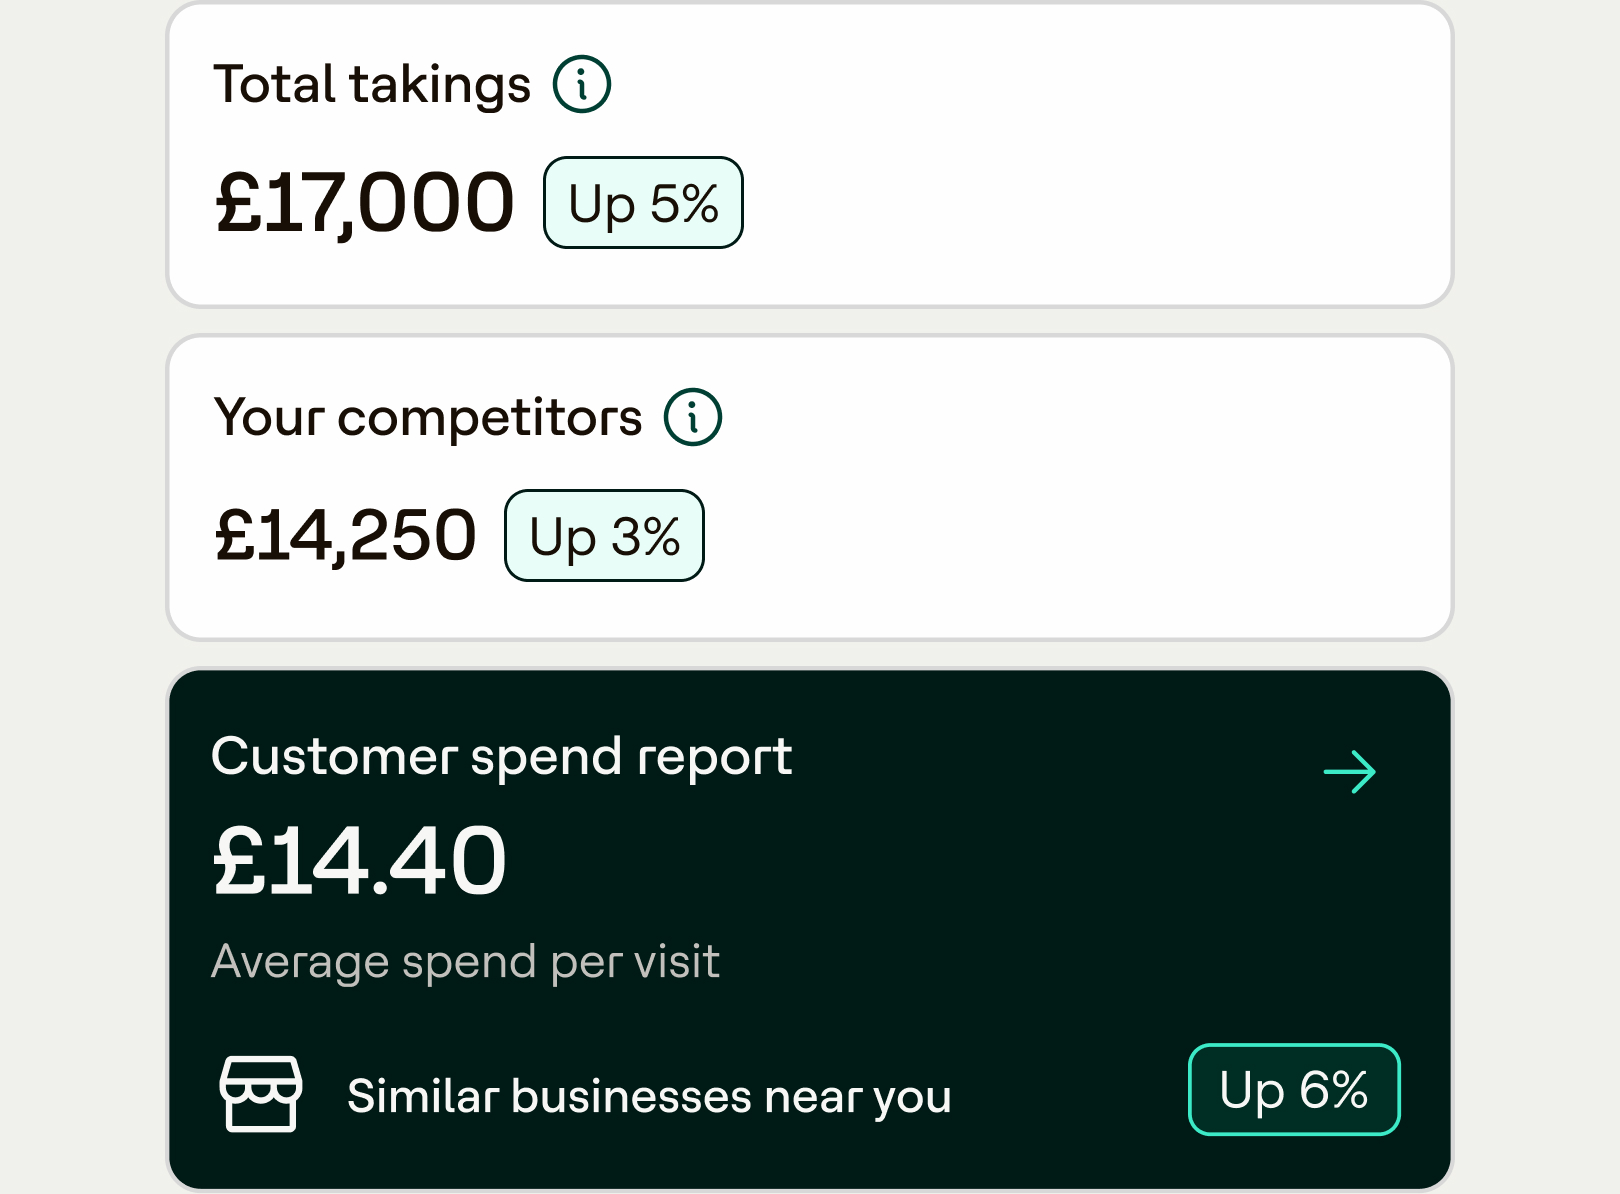Click the Up 3% badge
Viewport: 1620px width, 1194px height.
click(x=604, y=536)
